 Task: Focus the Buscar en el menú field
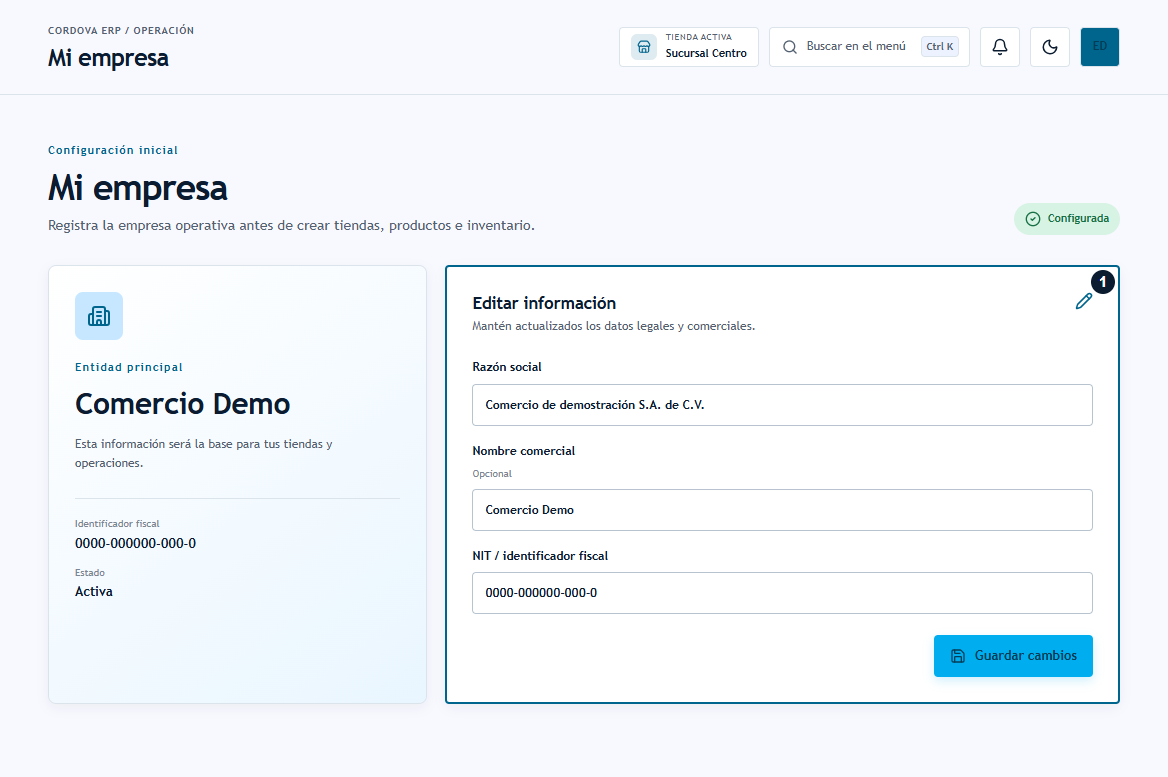tap(869, 47)
